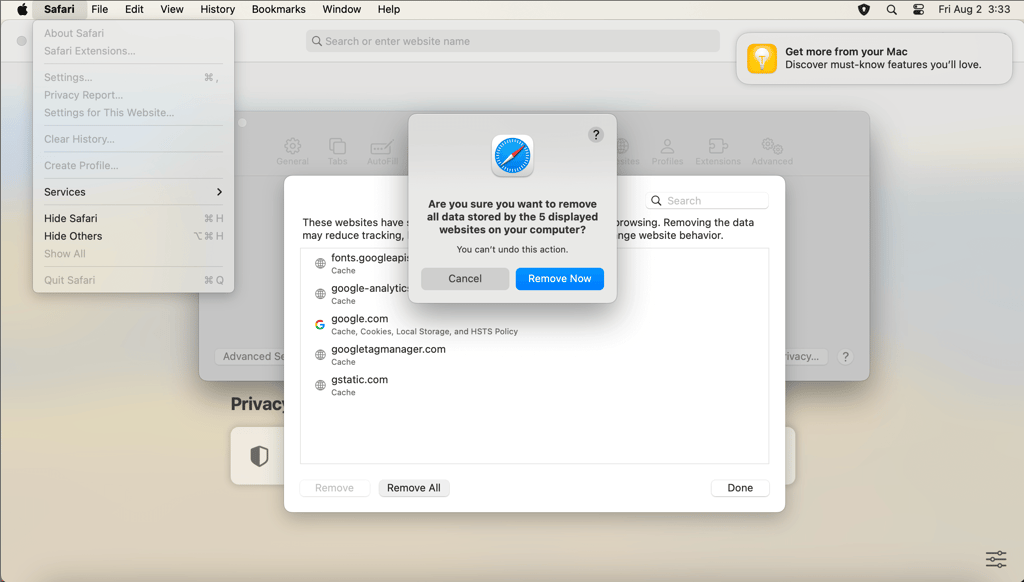The height and width of the screenshot is (582, 1024).
Task: Choose About Safari menu item
Action: 133,33
